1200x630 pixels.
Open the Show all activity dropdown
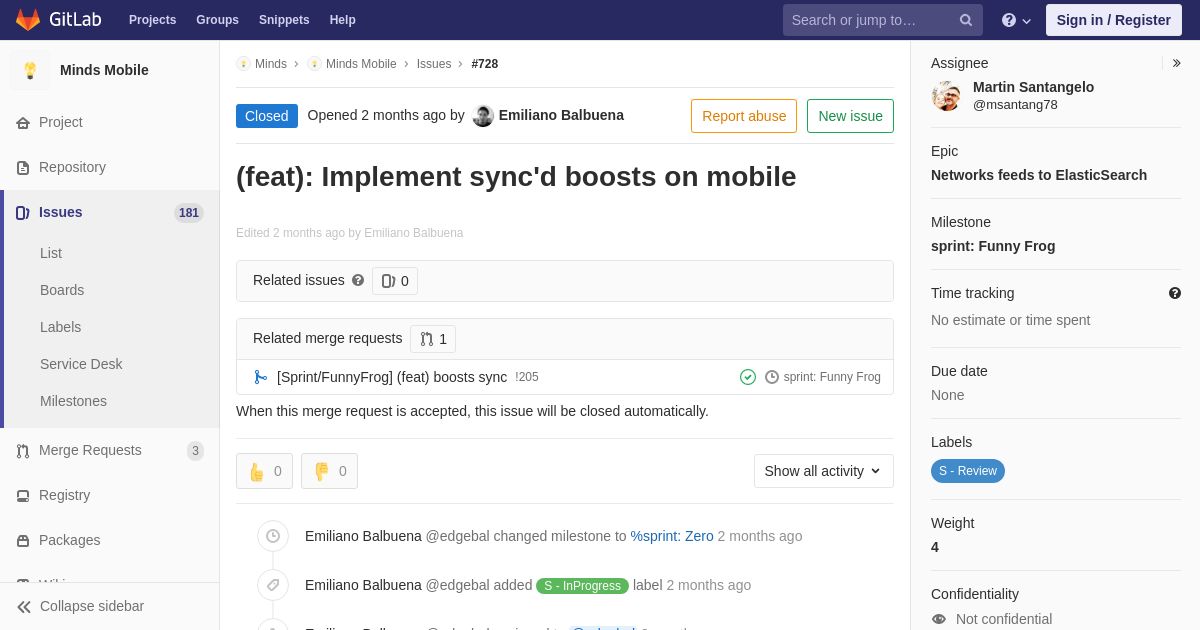[x=823, y=471]
